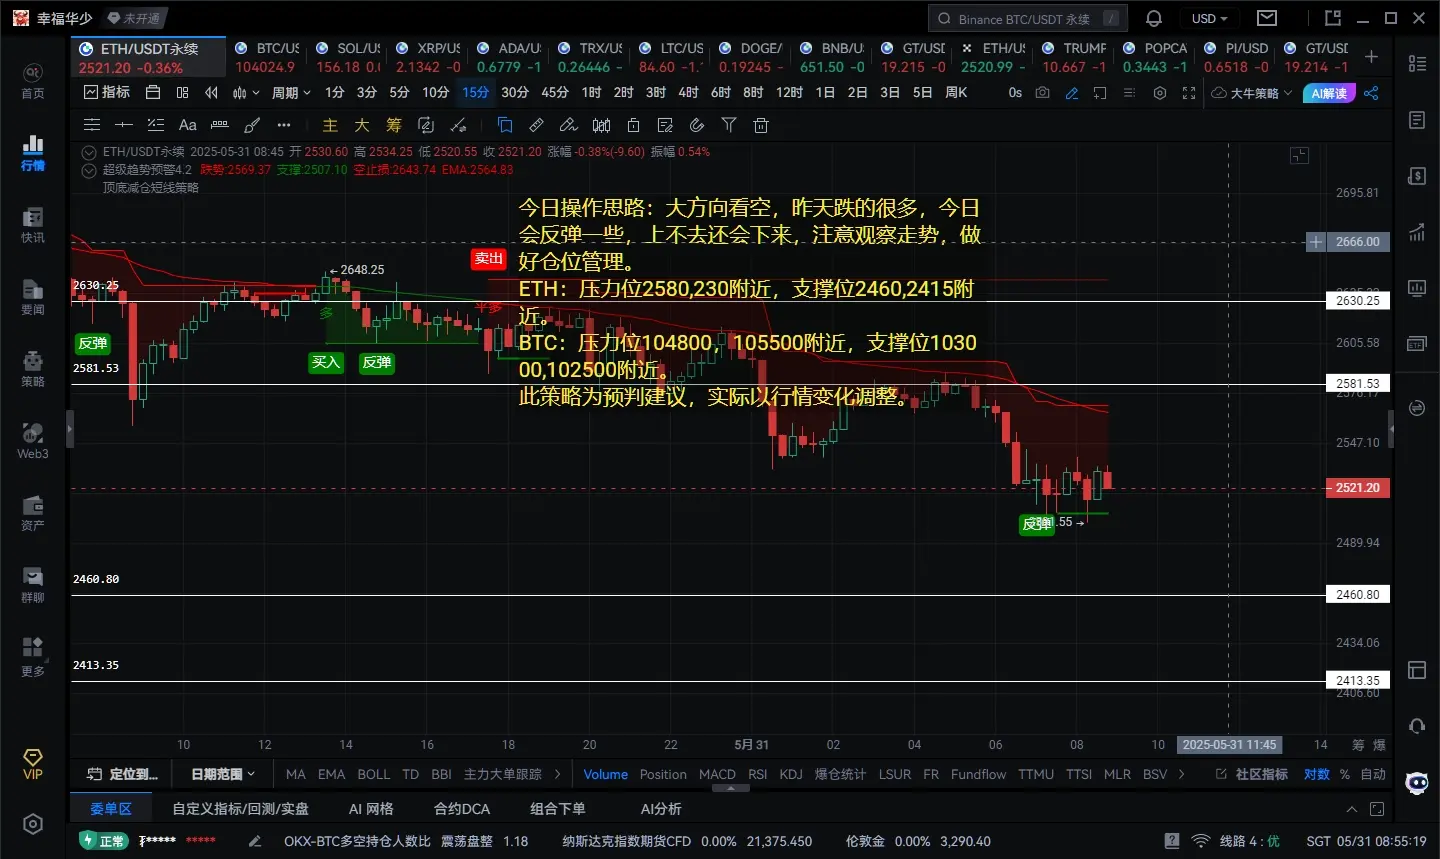Expand the 周期 period dropdown
This screenshot has height=859, width=1440.
(x=291, y=93)
